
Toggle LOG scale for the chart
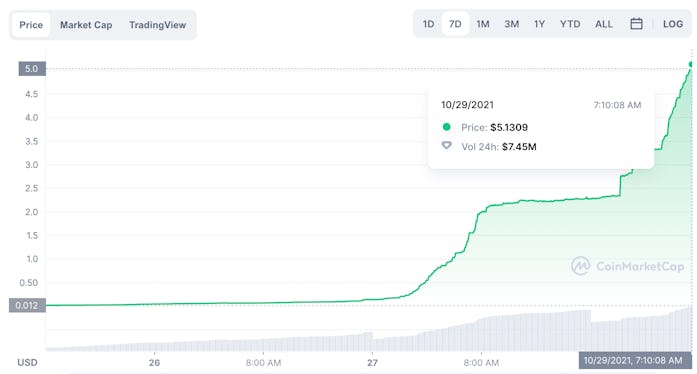point(673,24)
